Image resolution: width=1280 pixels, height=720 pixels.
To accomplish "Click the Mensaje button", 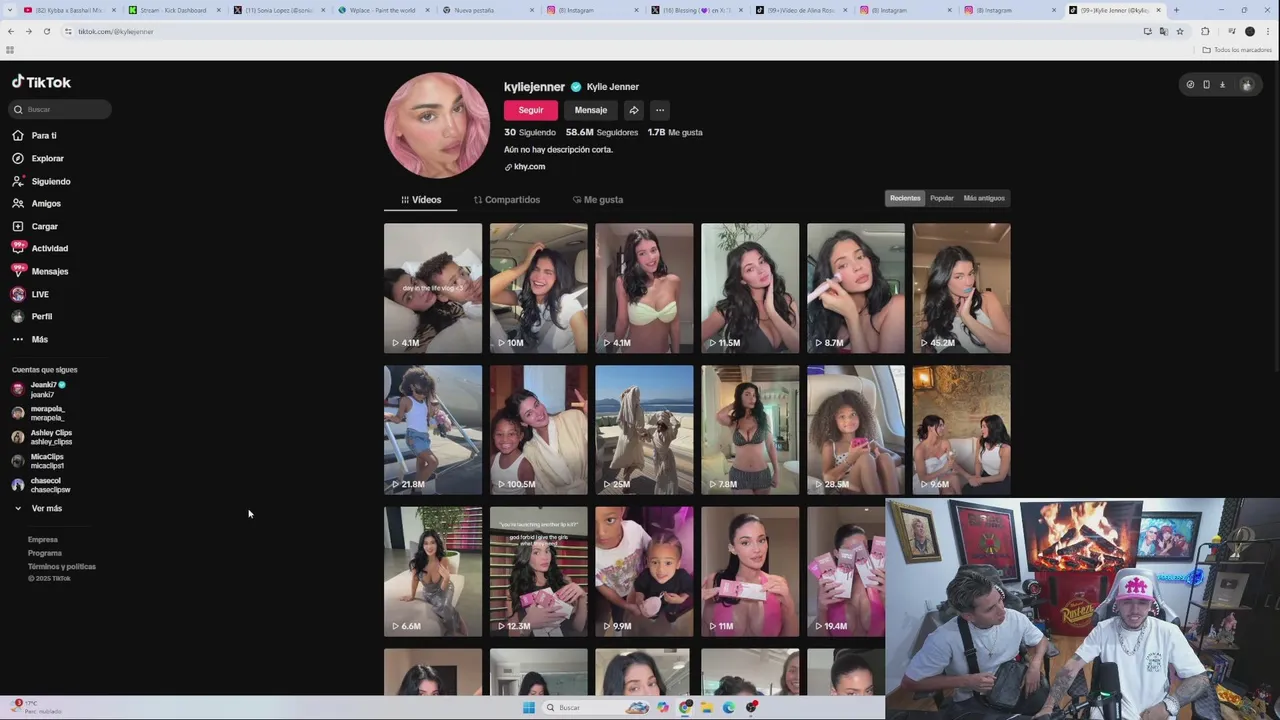I will [591, 110].
